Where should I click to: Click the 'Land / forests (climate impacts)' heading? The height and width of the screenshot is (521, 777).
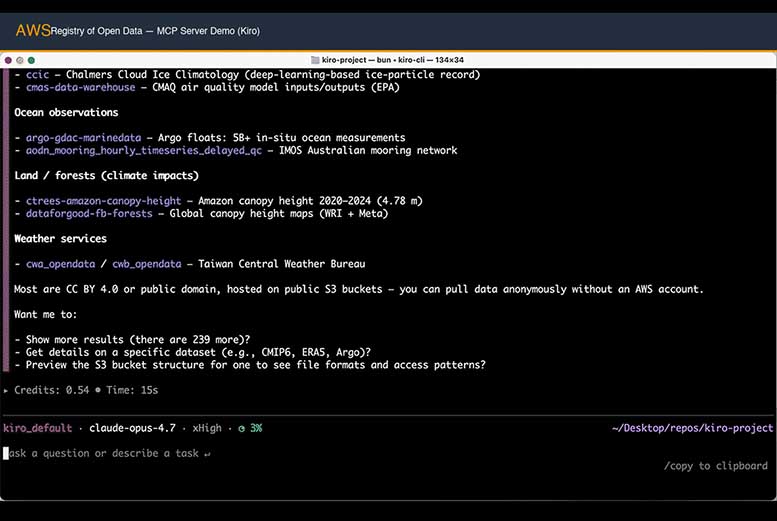(x=107, y=175)
